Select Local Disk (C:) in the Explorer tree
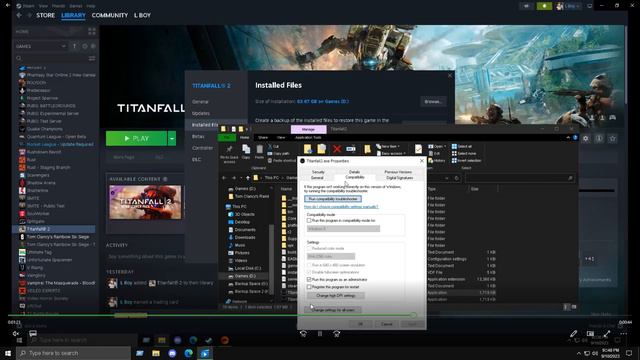 coord(244,268)
